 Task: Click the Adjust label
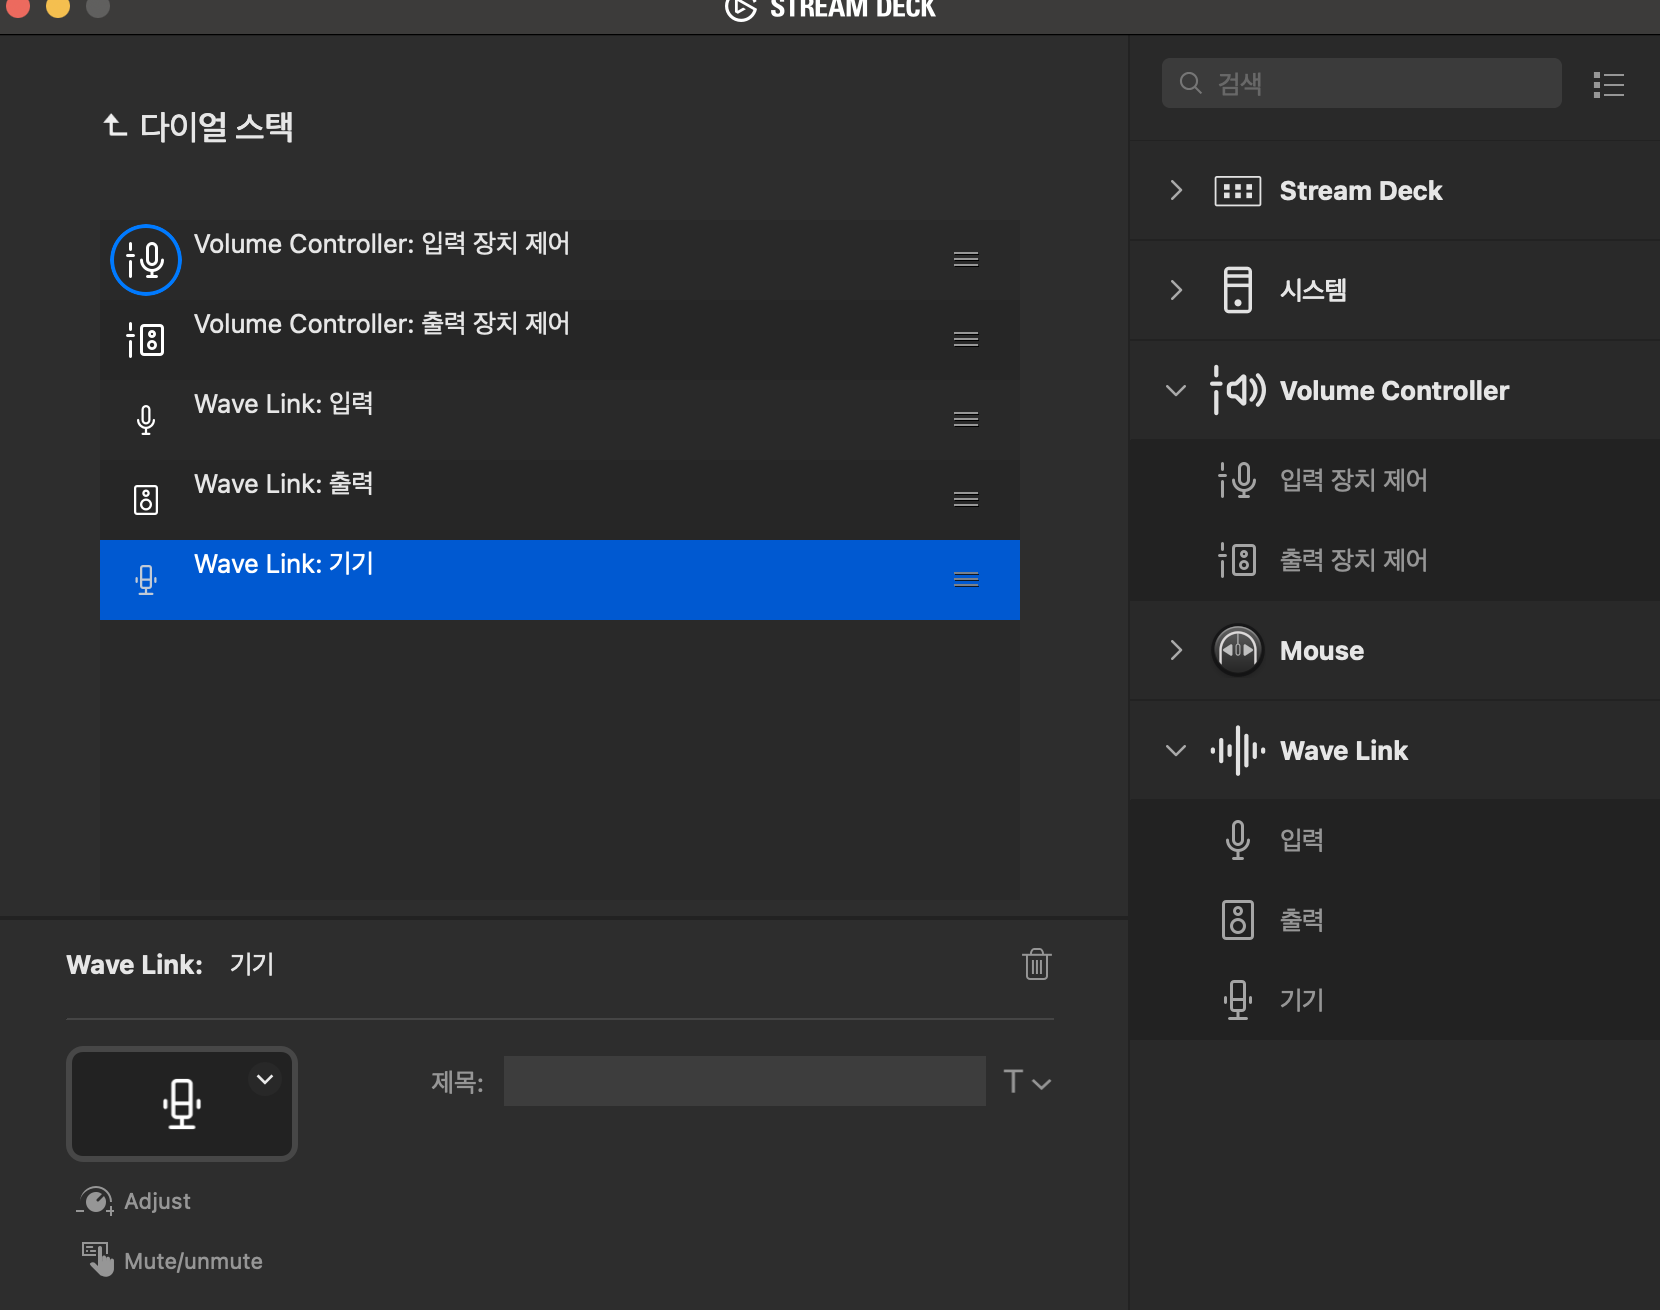click(157, 1201)
